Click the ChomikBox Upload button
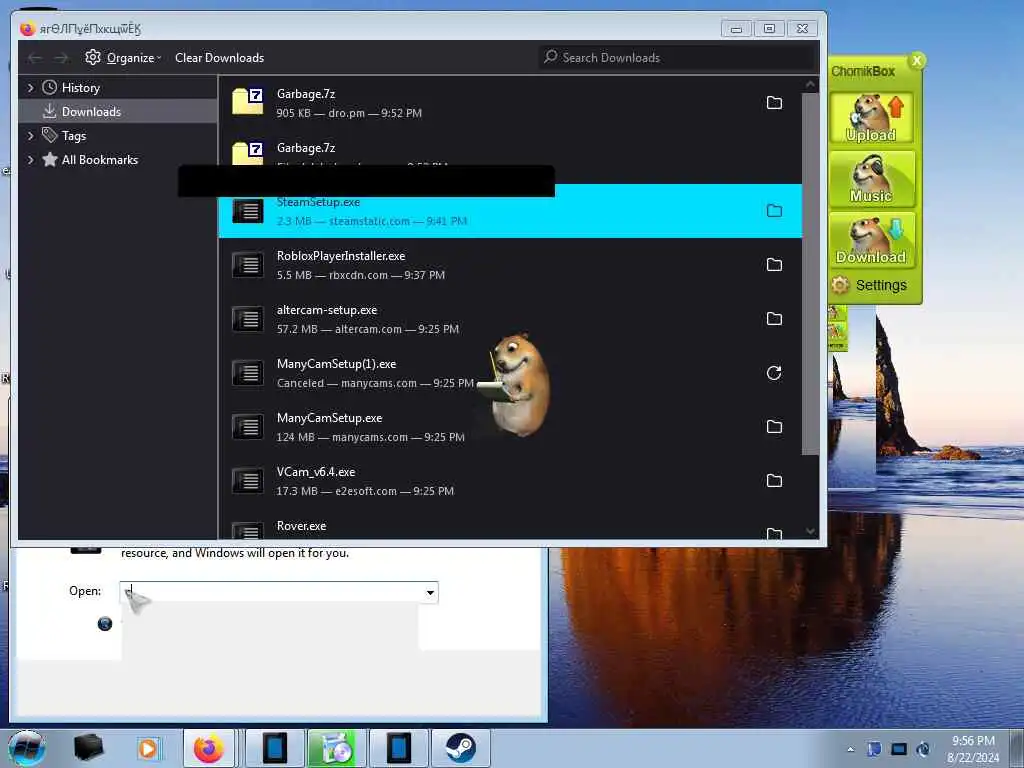1024x768 pixels. point(872,118)
